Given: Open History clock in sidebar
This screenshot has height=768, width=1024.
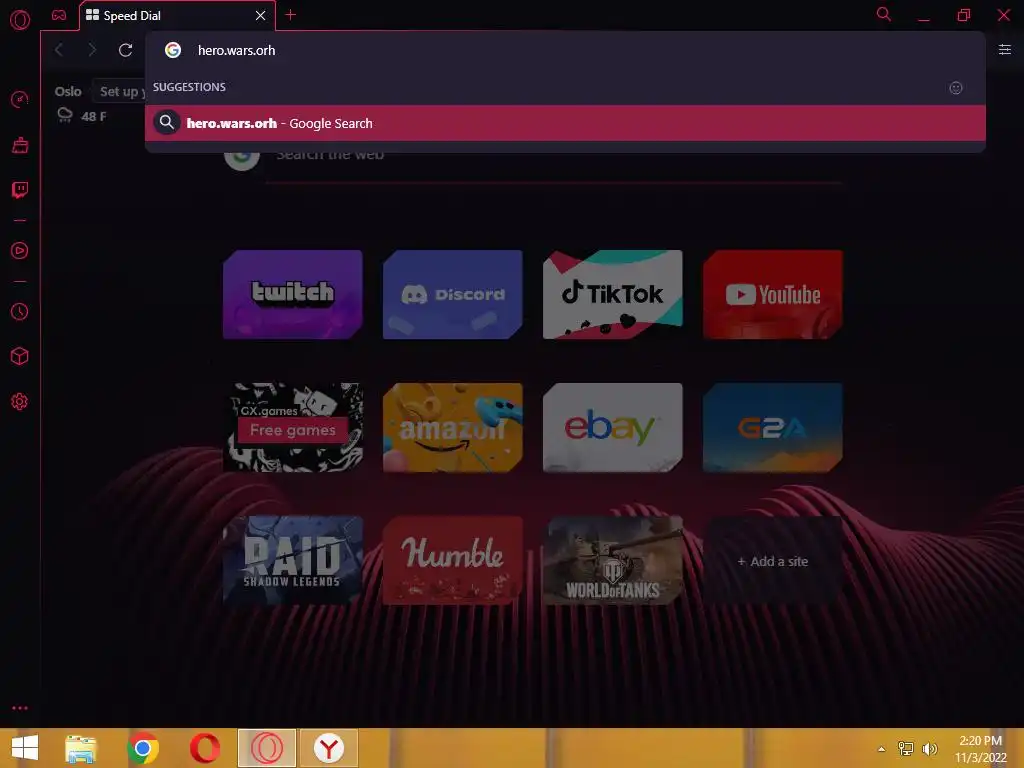Looking at the screenshot, I should click(20, 312).
